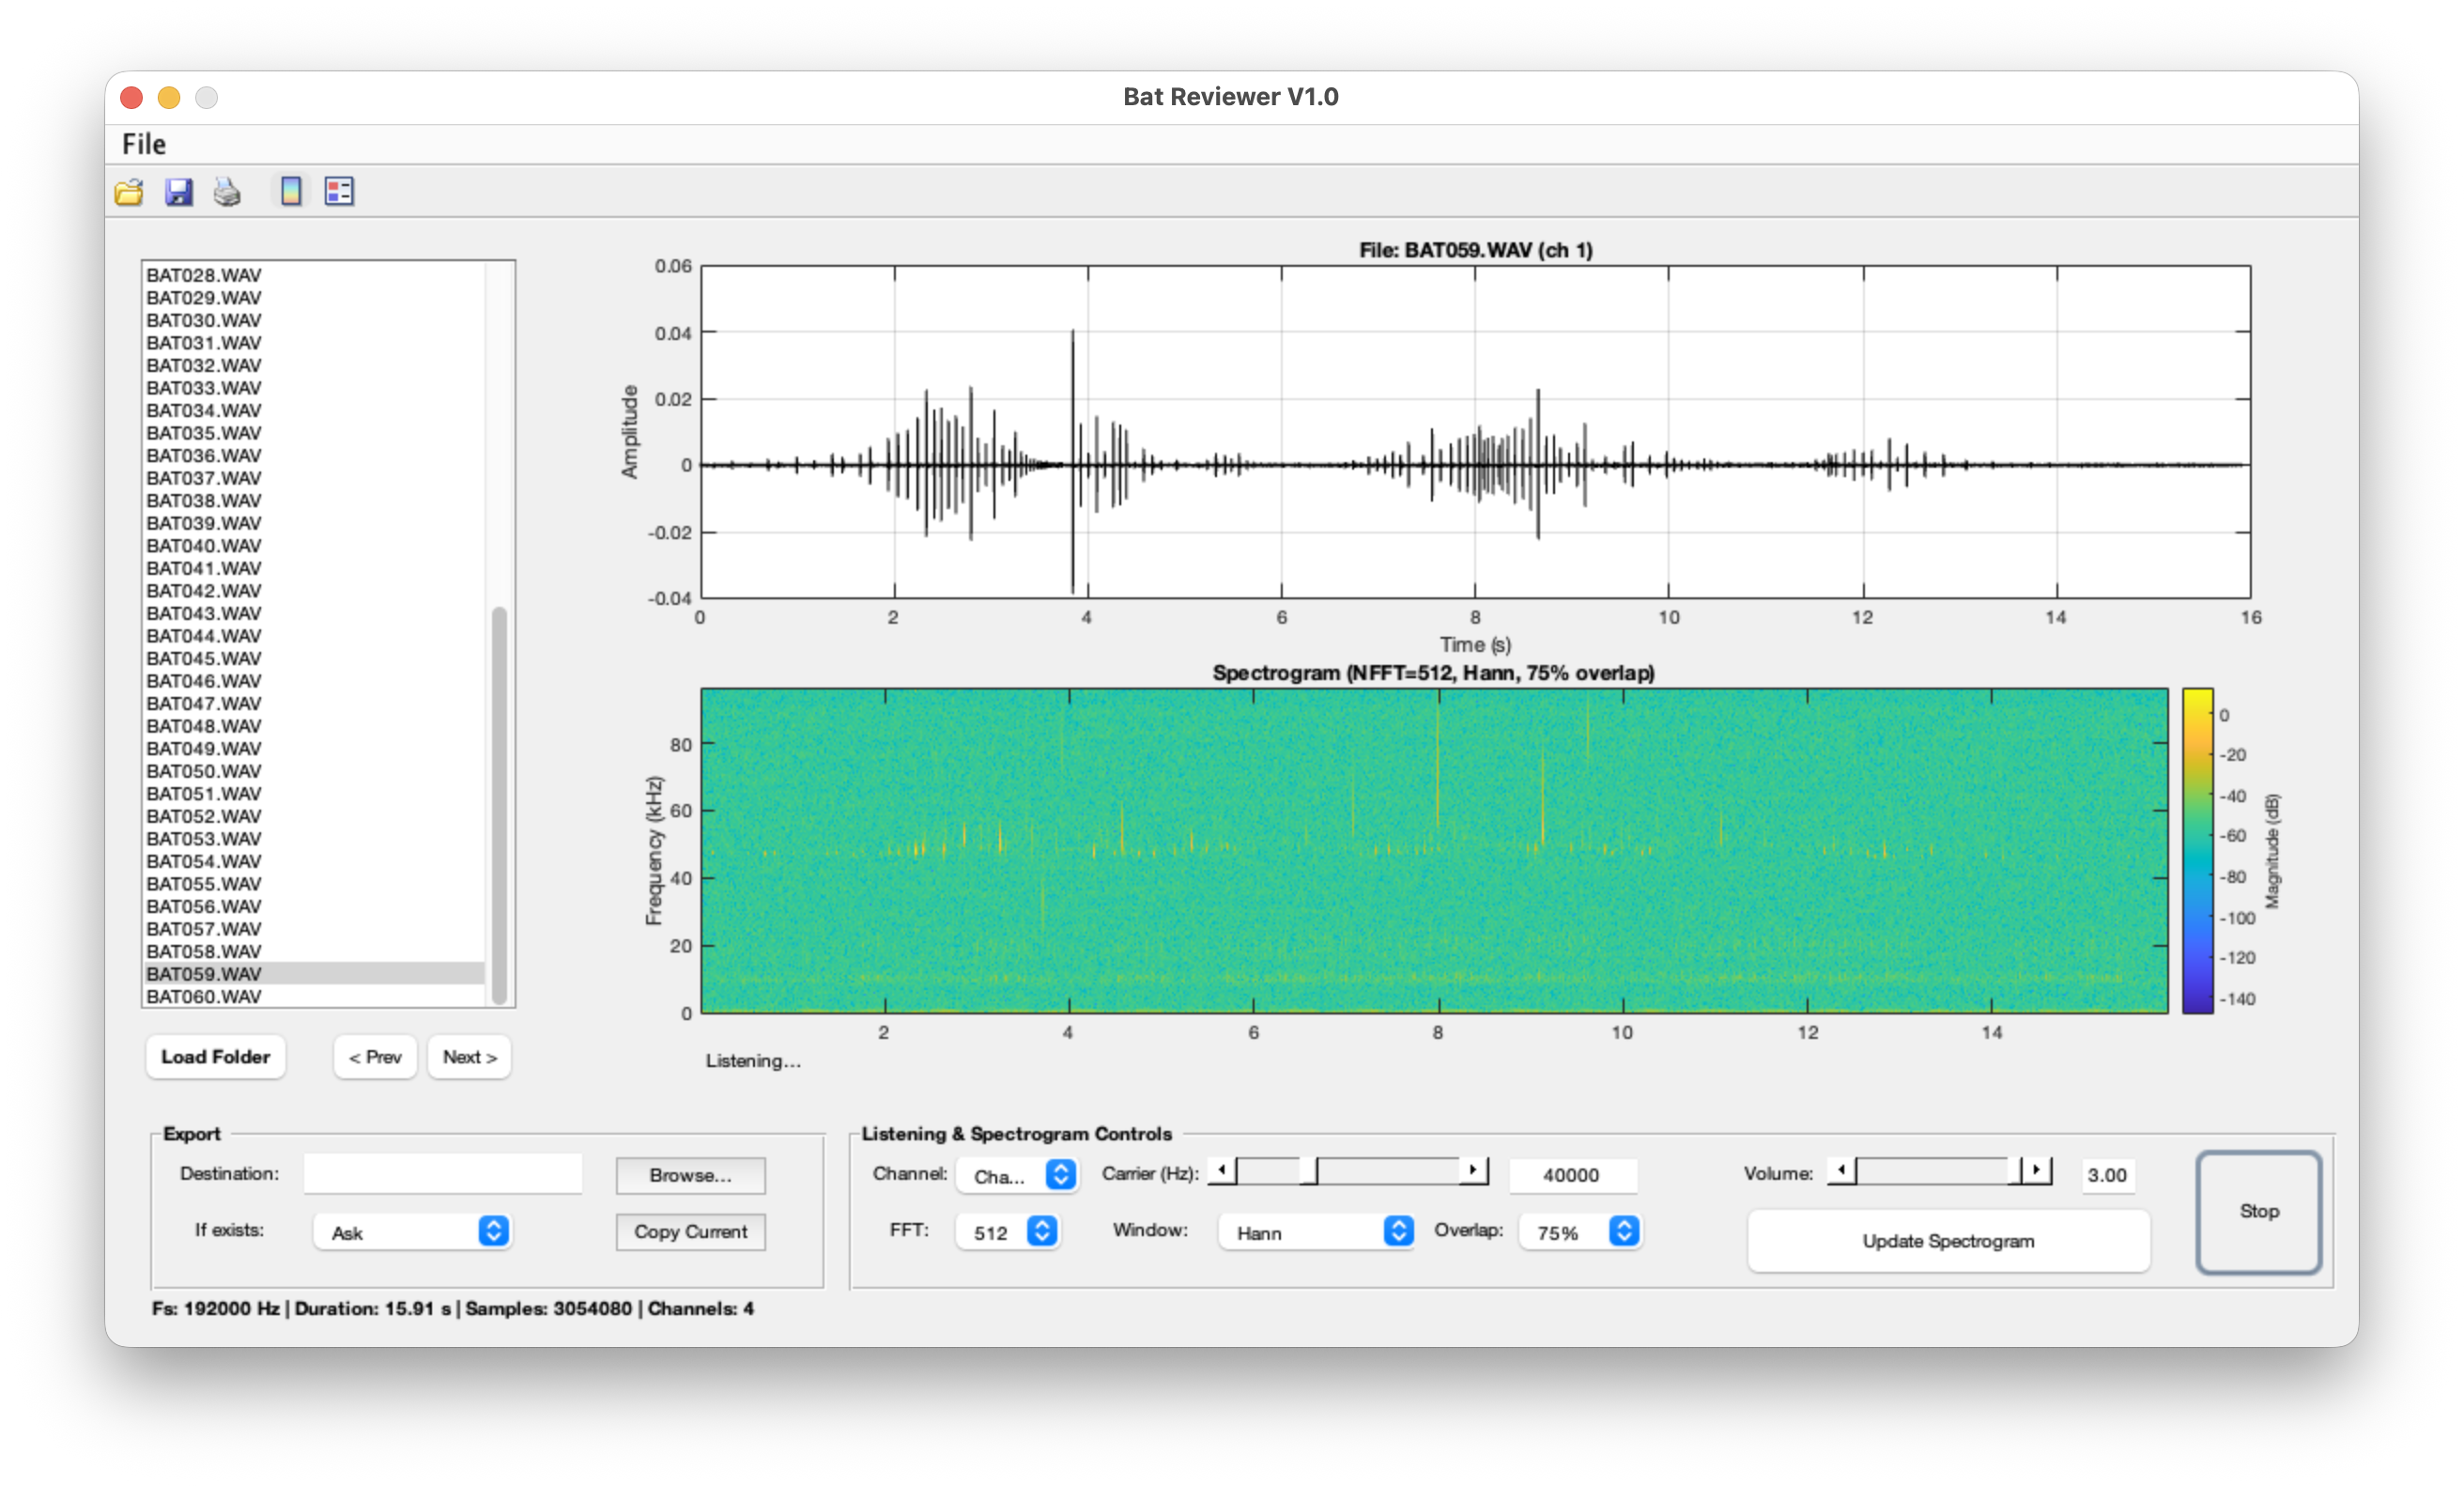Copy the current file with Copy Current
Screen dimensions: 2464x1486
click(690, 1232)
